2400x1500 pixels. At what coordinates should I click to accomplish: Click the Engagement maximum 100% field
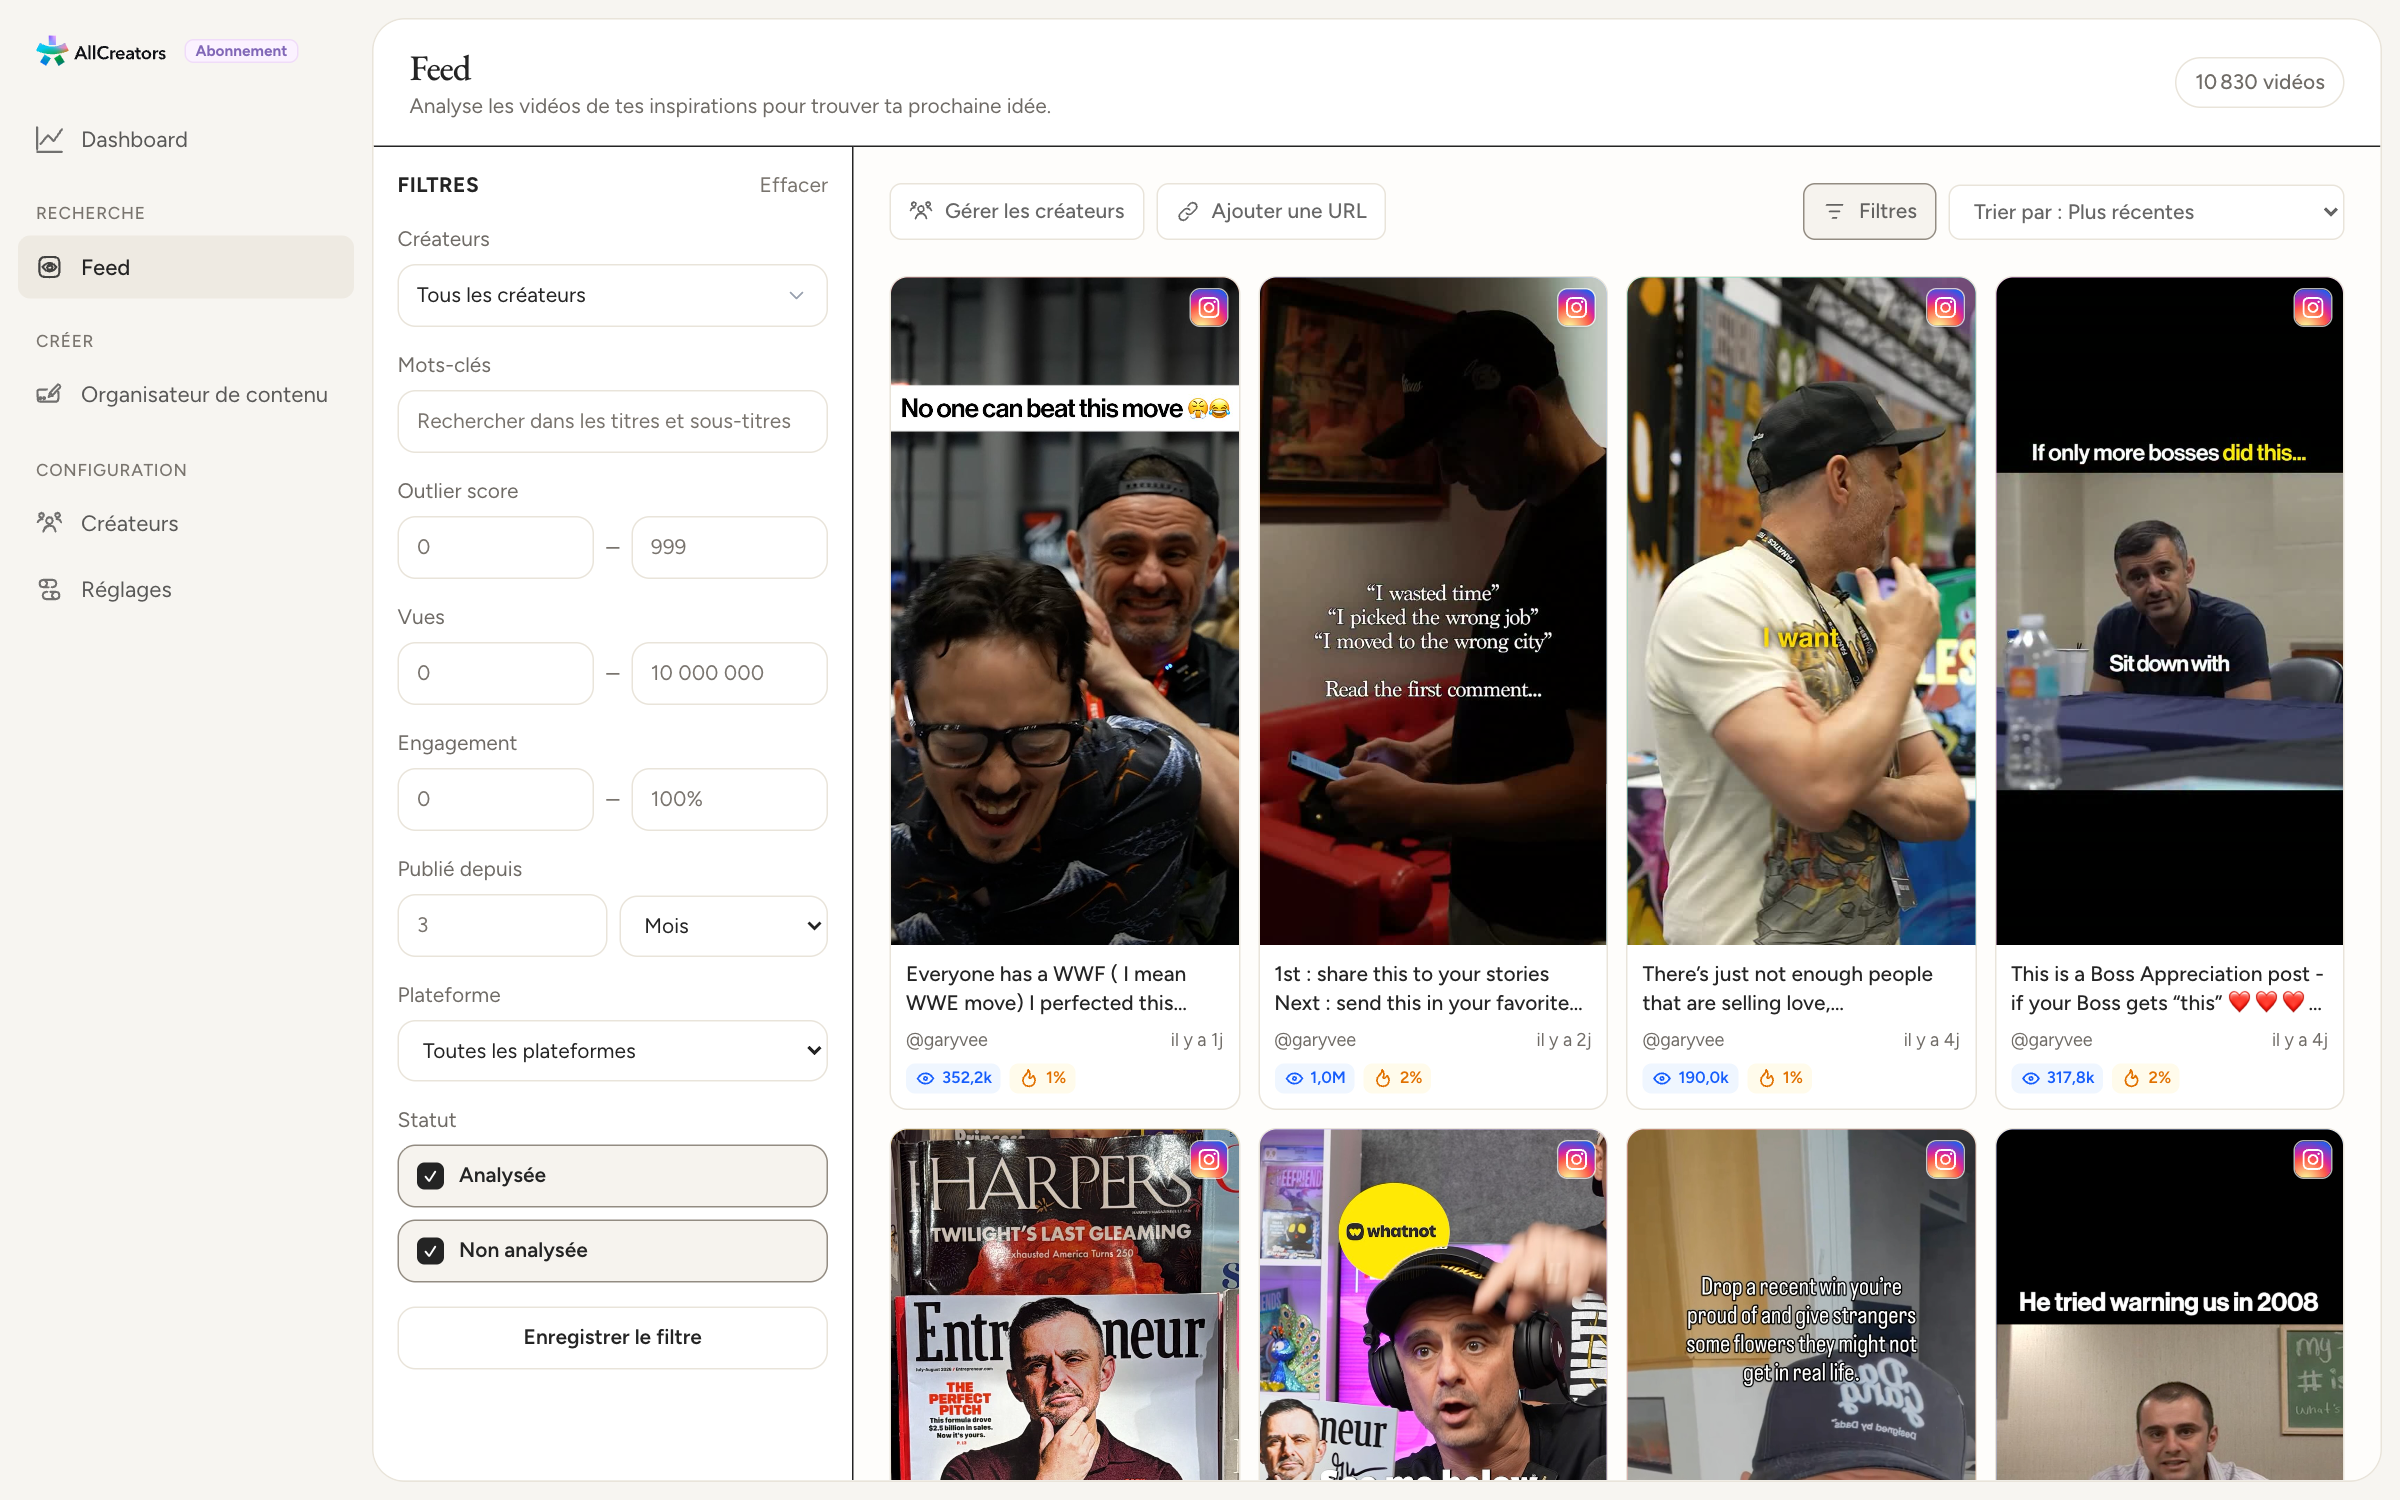point(729,799)
